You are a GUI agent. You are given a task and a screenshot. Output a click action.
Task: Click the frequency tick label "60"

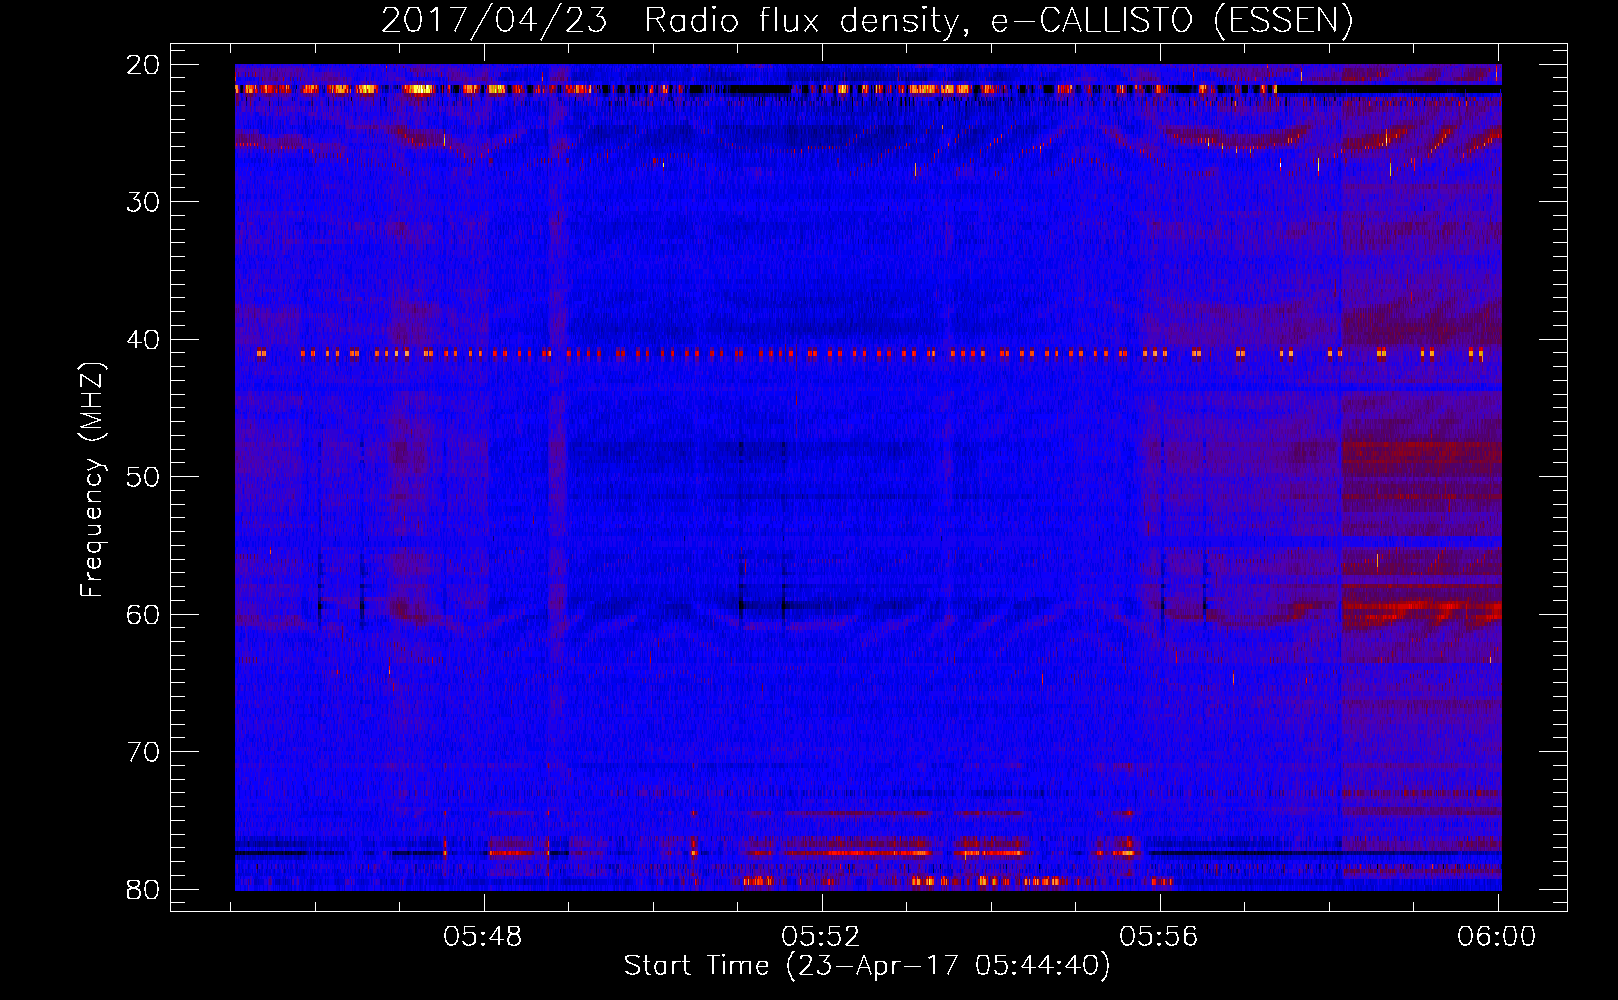click(x=144, y=614)
